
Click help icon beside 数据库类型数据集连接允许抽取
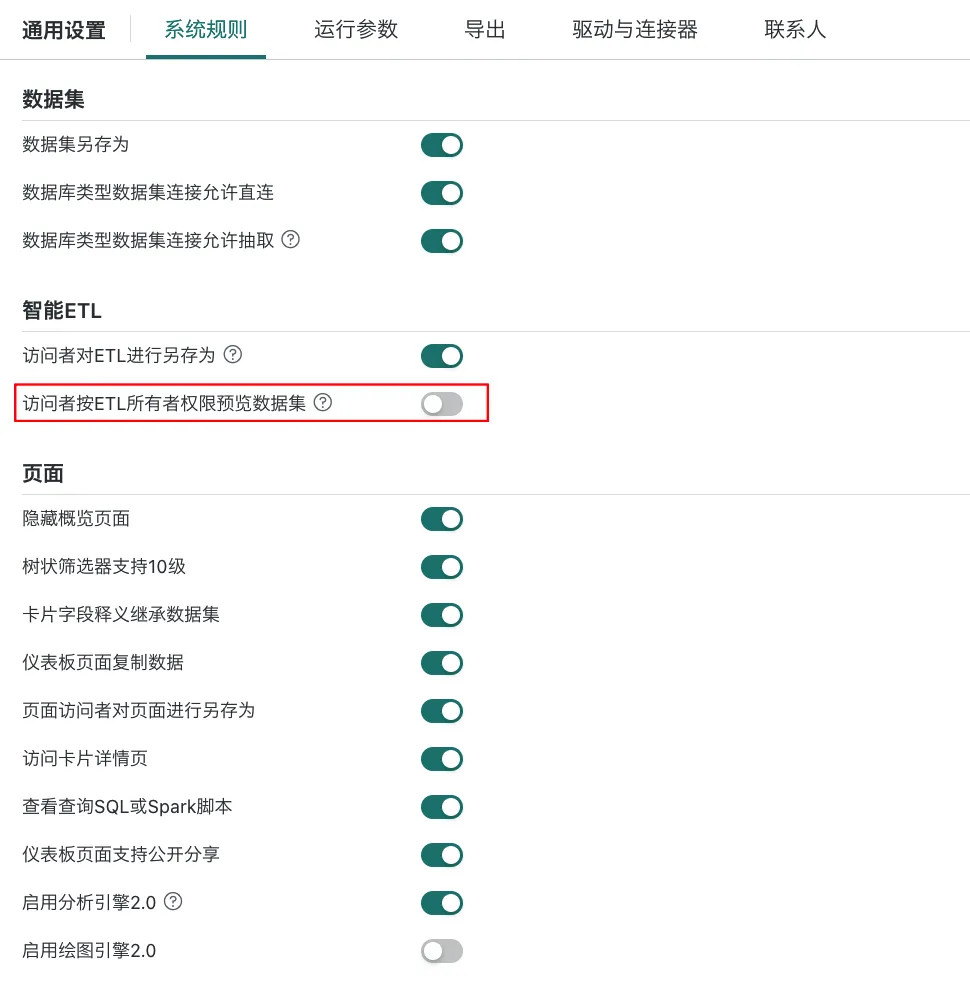pos(291,240)
